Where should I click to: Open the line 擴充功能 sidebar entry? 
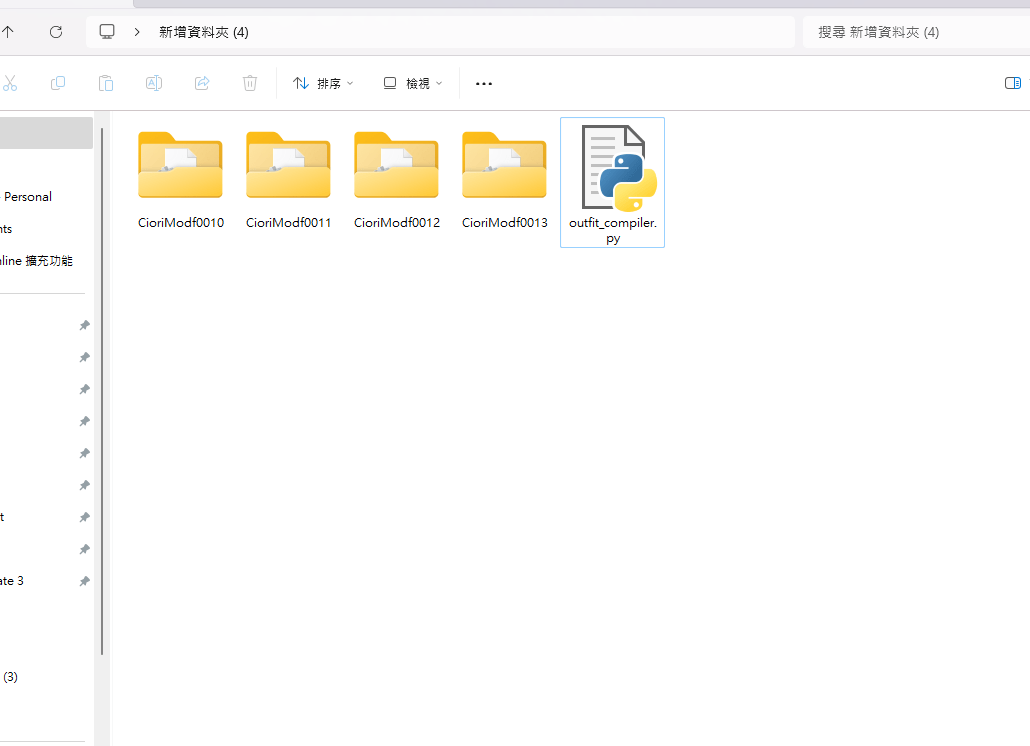click(x=36, y=261)
